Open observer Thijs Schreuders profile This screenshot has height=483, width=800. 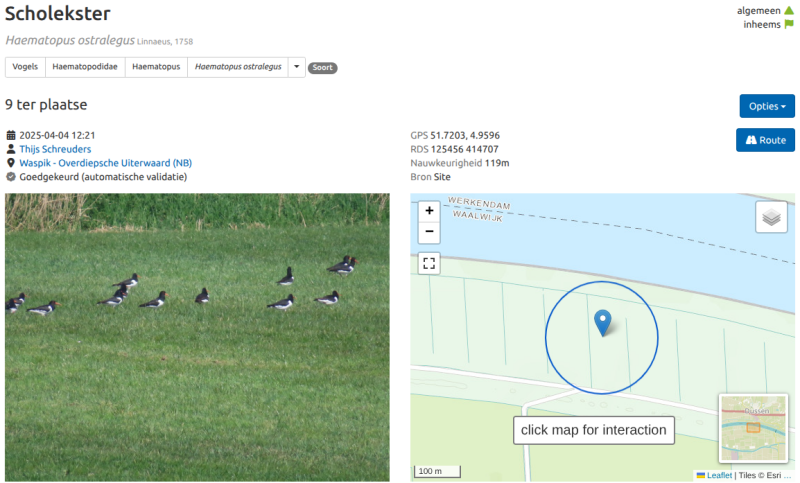click(55, 149)
